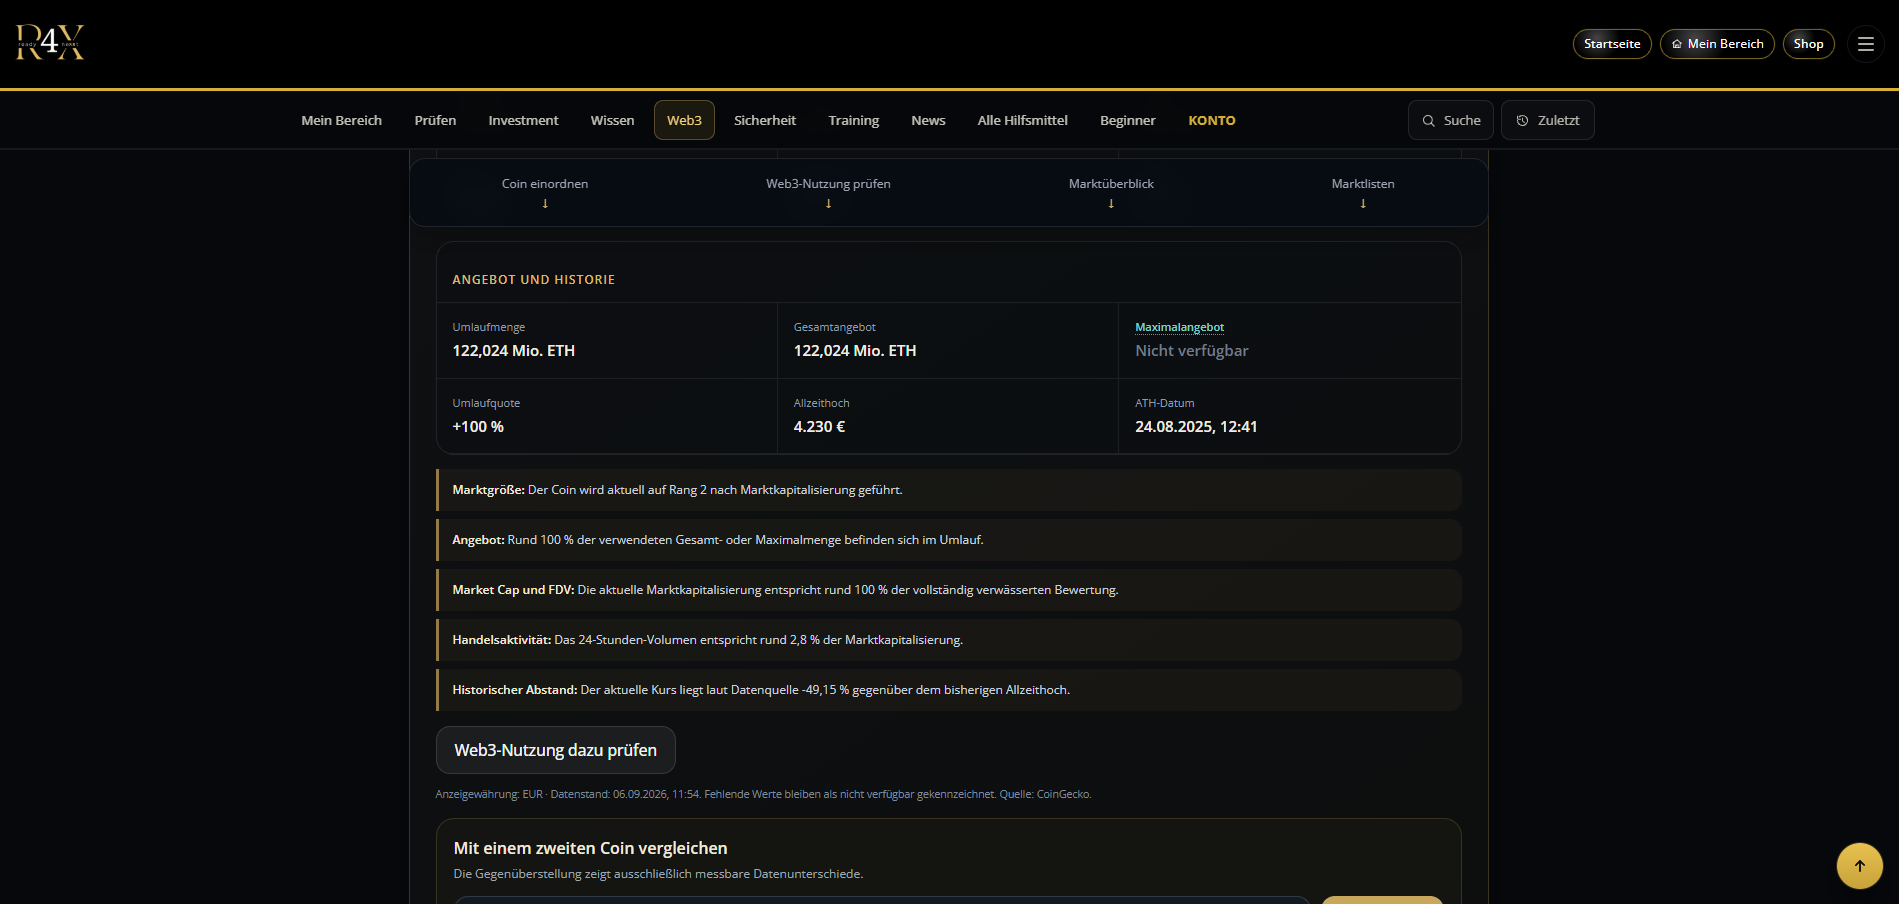Open the Mein Bereich top-right button
Screen dimensions: 1899x904
[x=1717, y=44]
